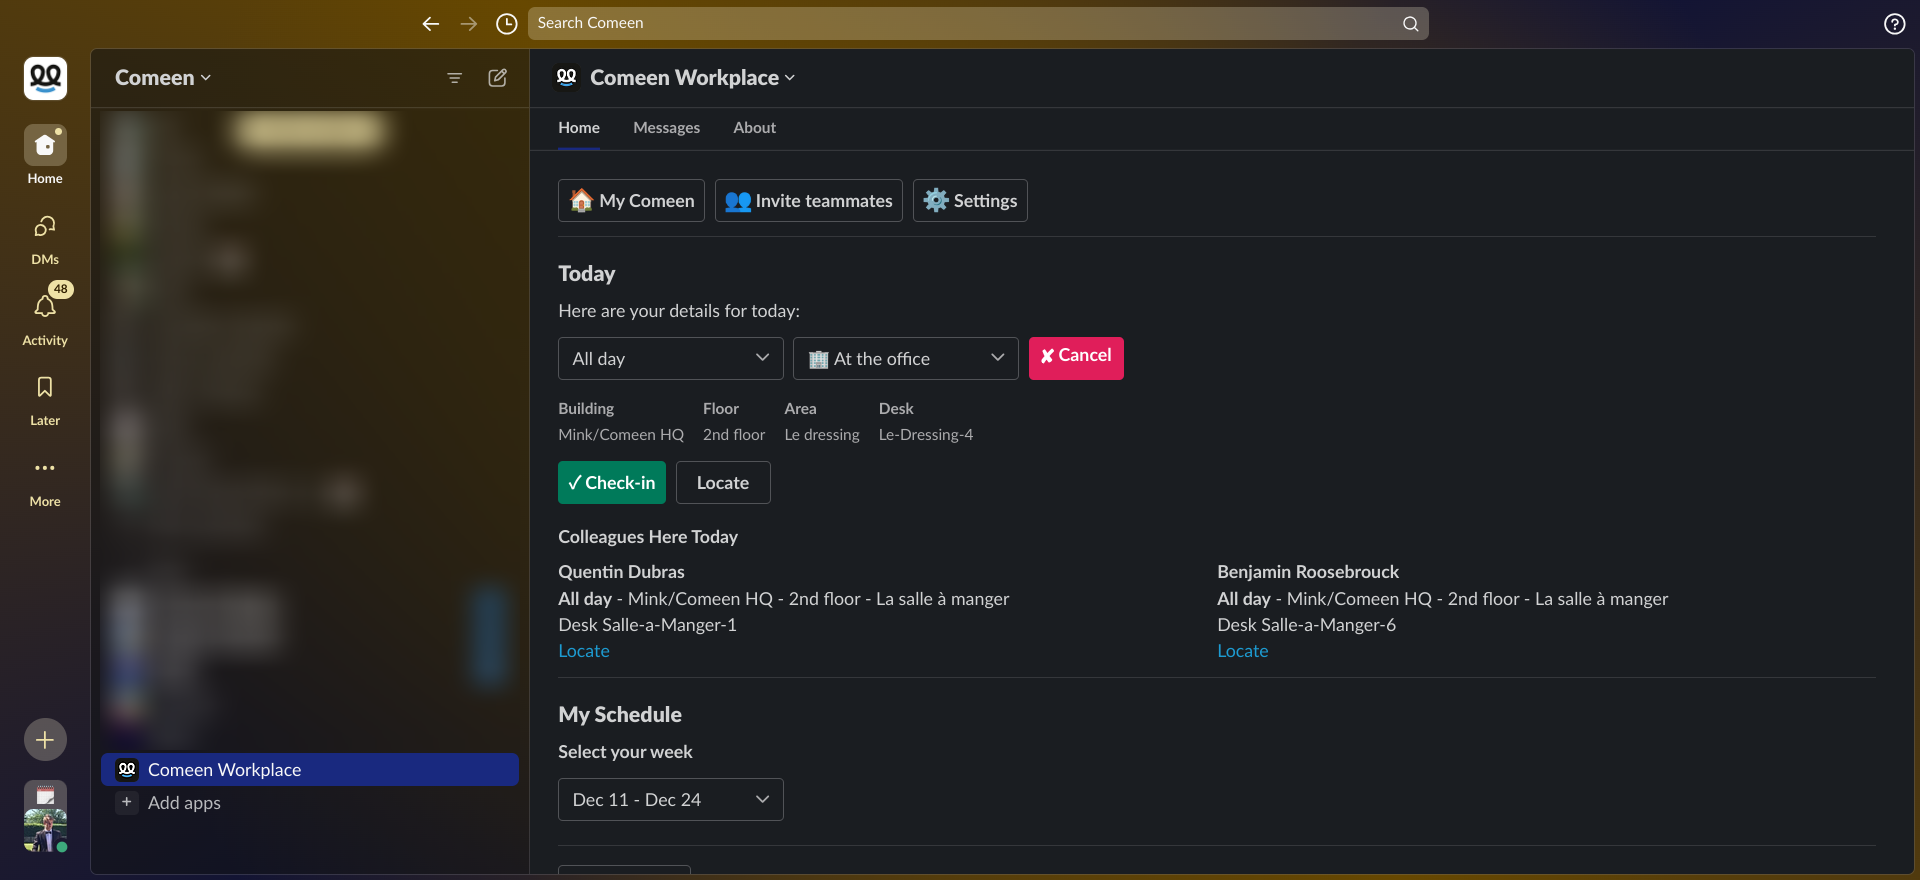Click the Mink/Comeen HQ building value
This screenshot has height=880, width=1920.
pos(621,435)
